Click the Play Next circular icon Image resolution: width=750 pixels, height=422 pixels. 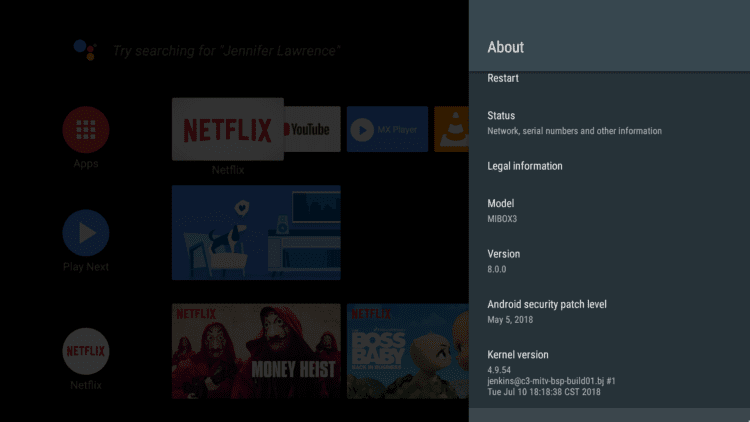pos(86,233)
